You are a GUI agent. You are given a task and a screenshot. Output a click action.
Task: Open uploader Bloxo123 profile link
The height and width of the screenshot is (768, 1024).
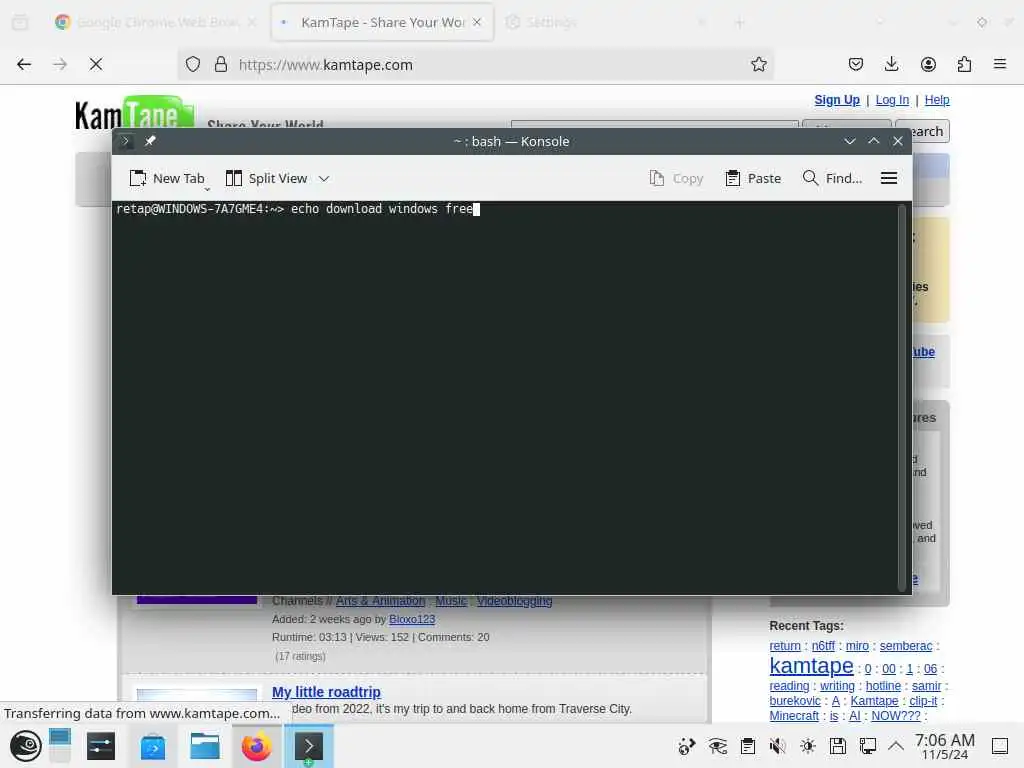pos(412,619)
